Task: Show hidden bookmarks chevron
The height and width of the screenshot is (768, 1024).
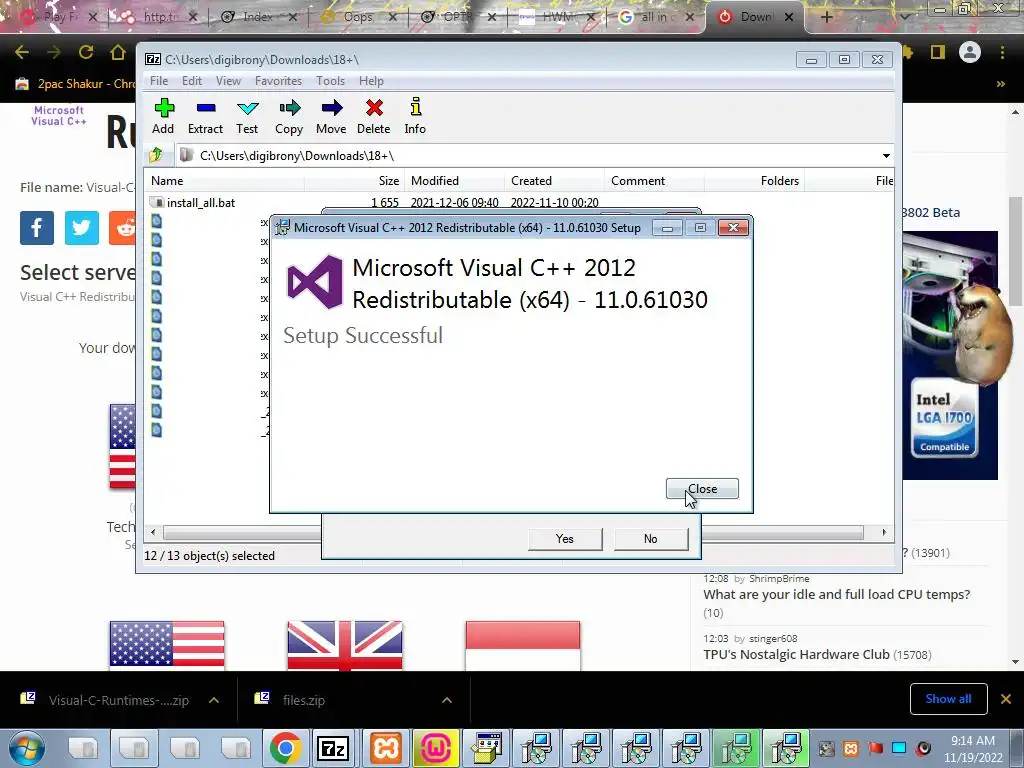Action: [1000, 84]
